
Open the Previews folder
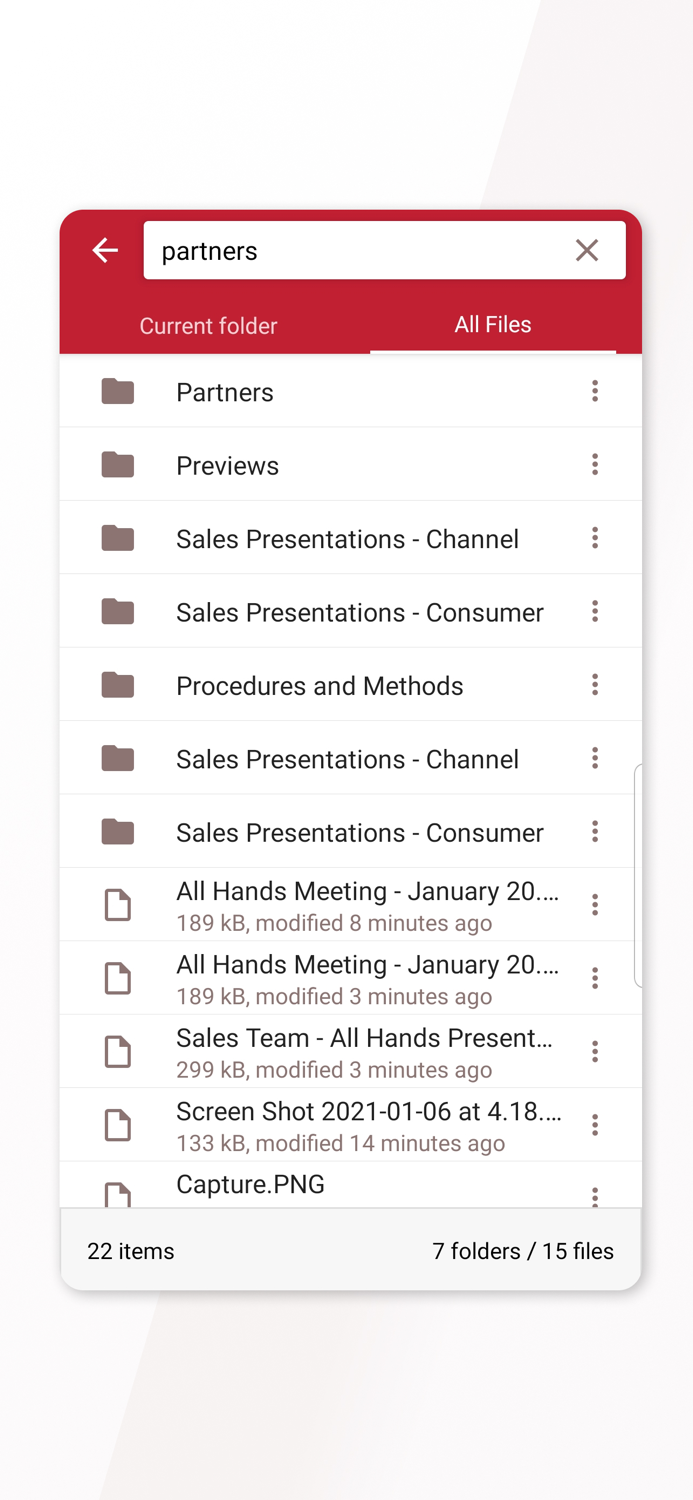tap(228, 466)
